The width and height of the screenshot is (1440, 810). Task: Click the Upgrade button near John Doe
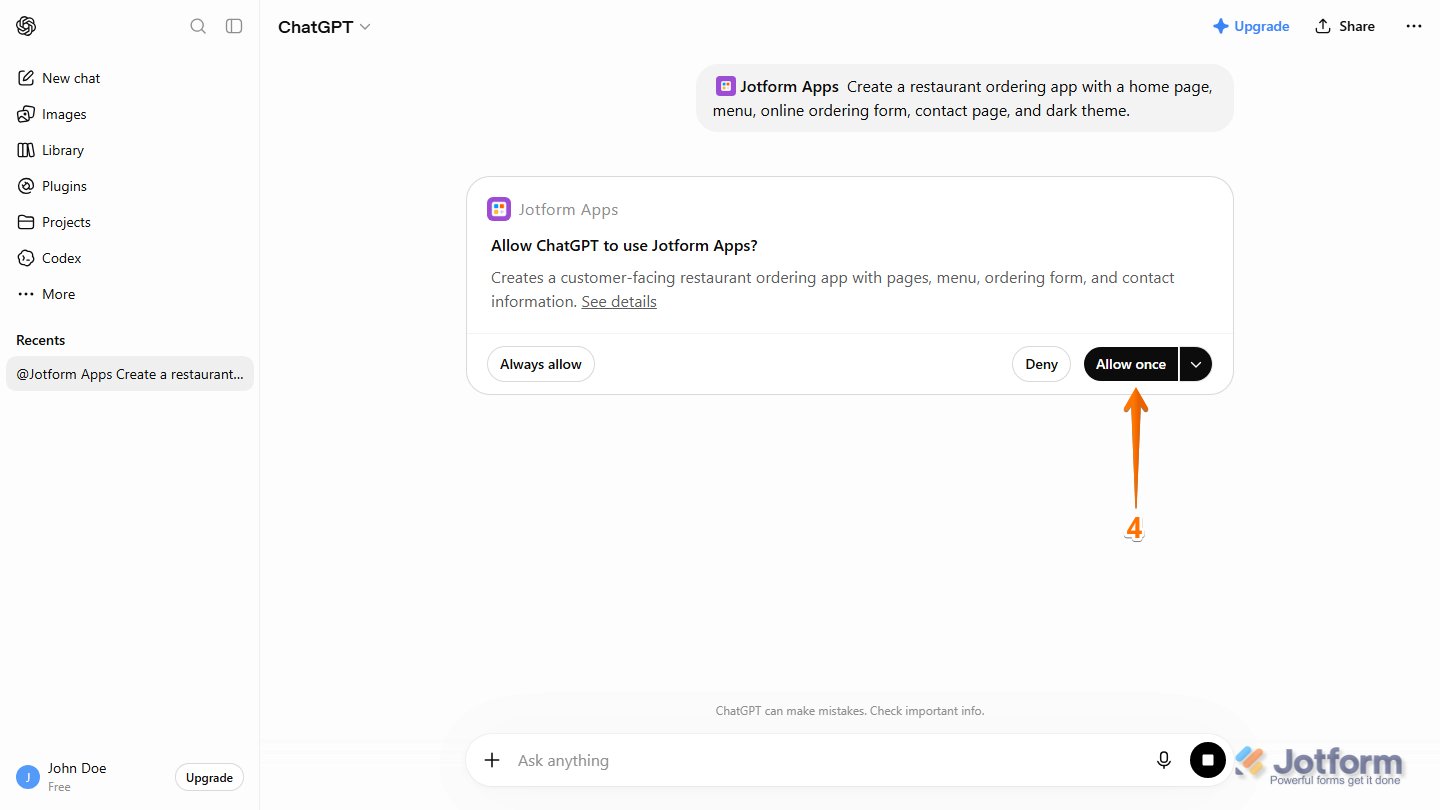pos(209,777)
